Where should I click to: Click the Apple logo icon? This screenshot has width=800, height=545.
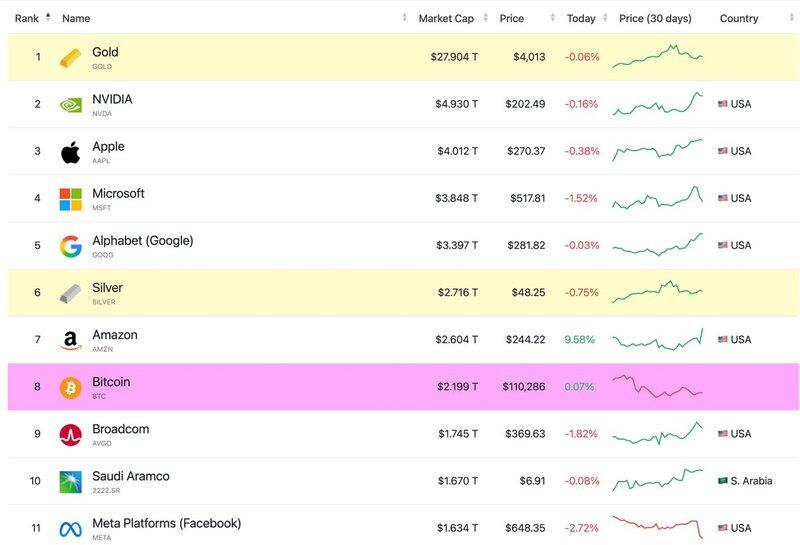[x=70, y=152]
